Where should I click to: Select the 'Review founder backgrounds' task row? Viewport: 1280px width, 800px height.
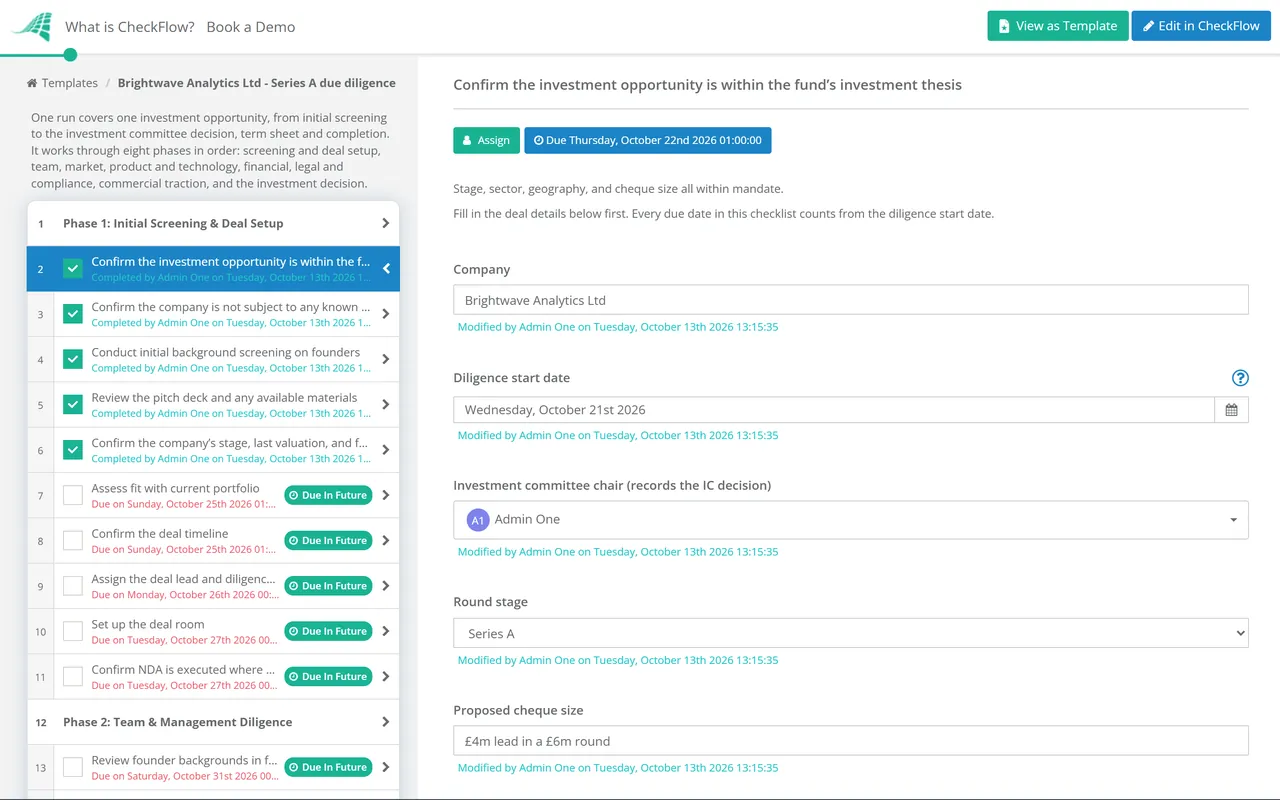pos(213,767)
